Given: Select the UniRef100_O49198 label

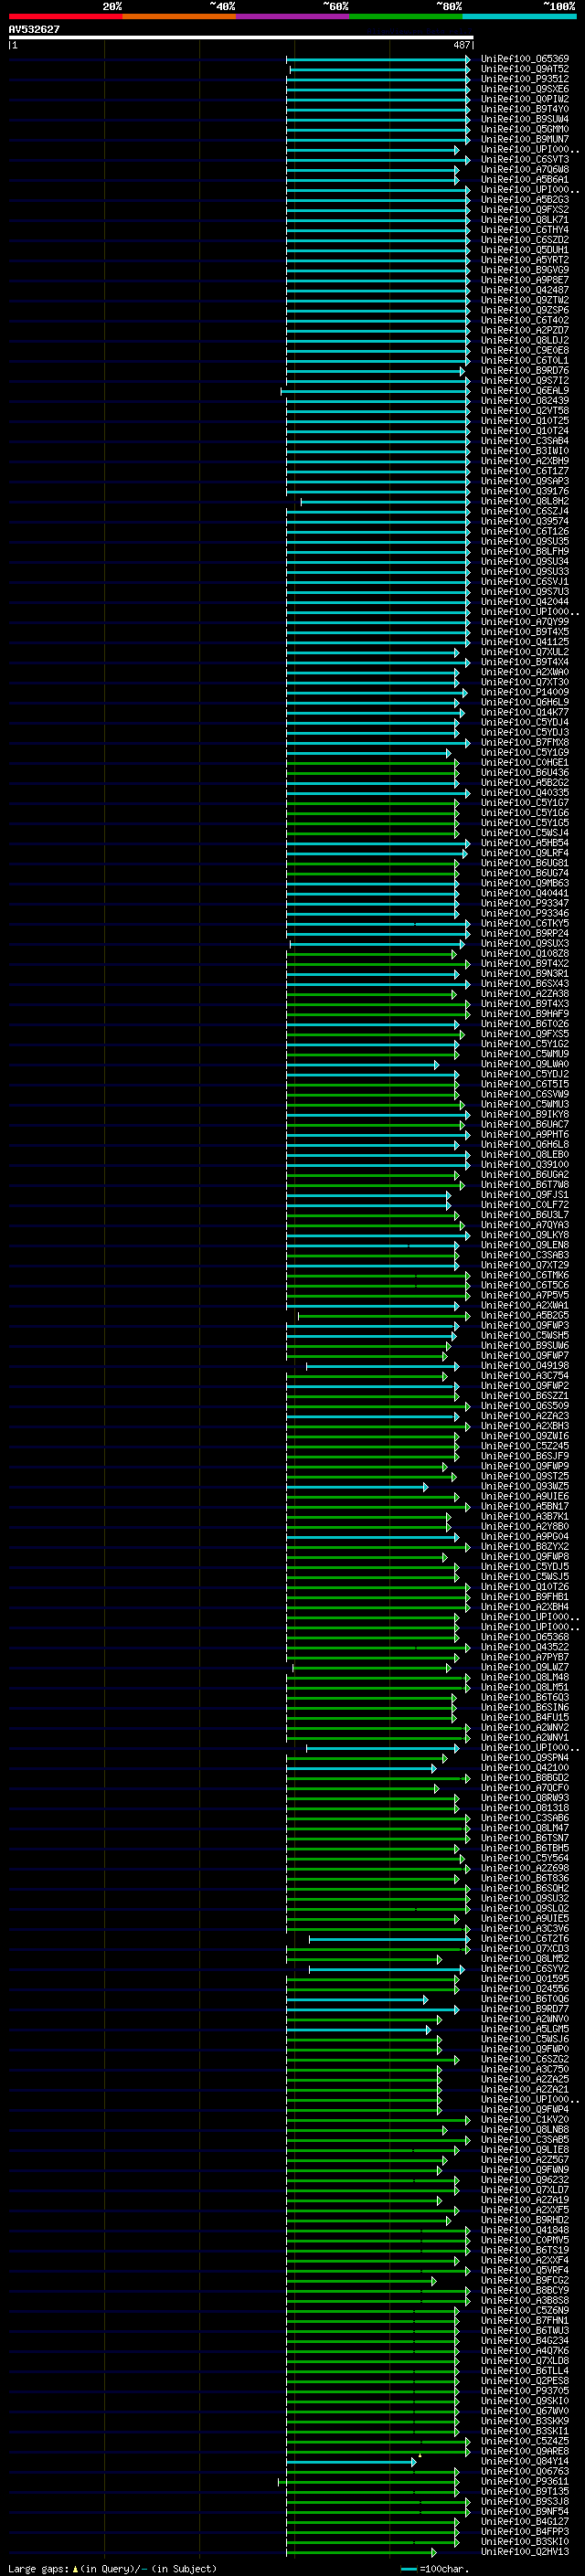Looking at the screenshot, I should tap(525, 1366).
